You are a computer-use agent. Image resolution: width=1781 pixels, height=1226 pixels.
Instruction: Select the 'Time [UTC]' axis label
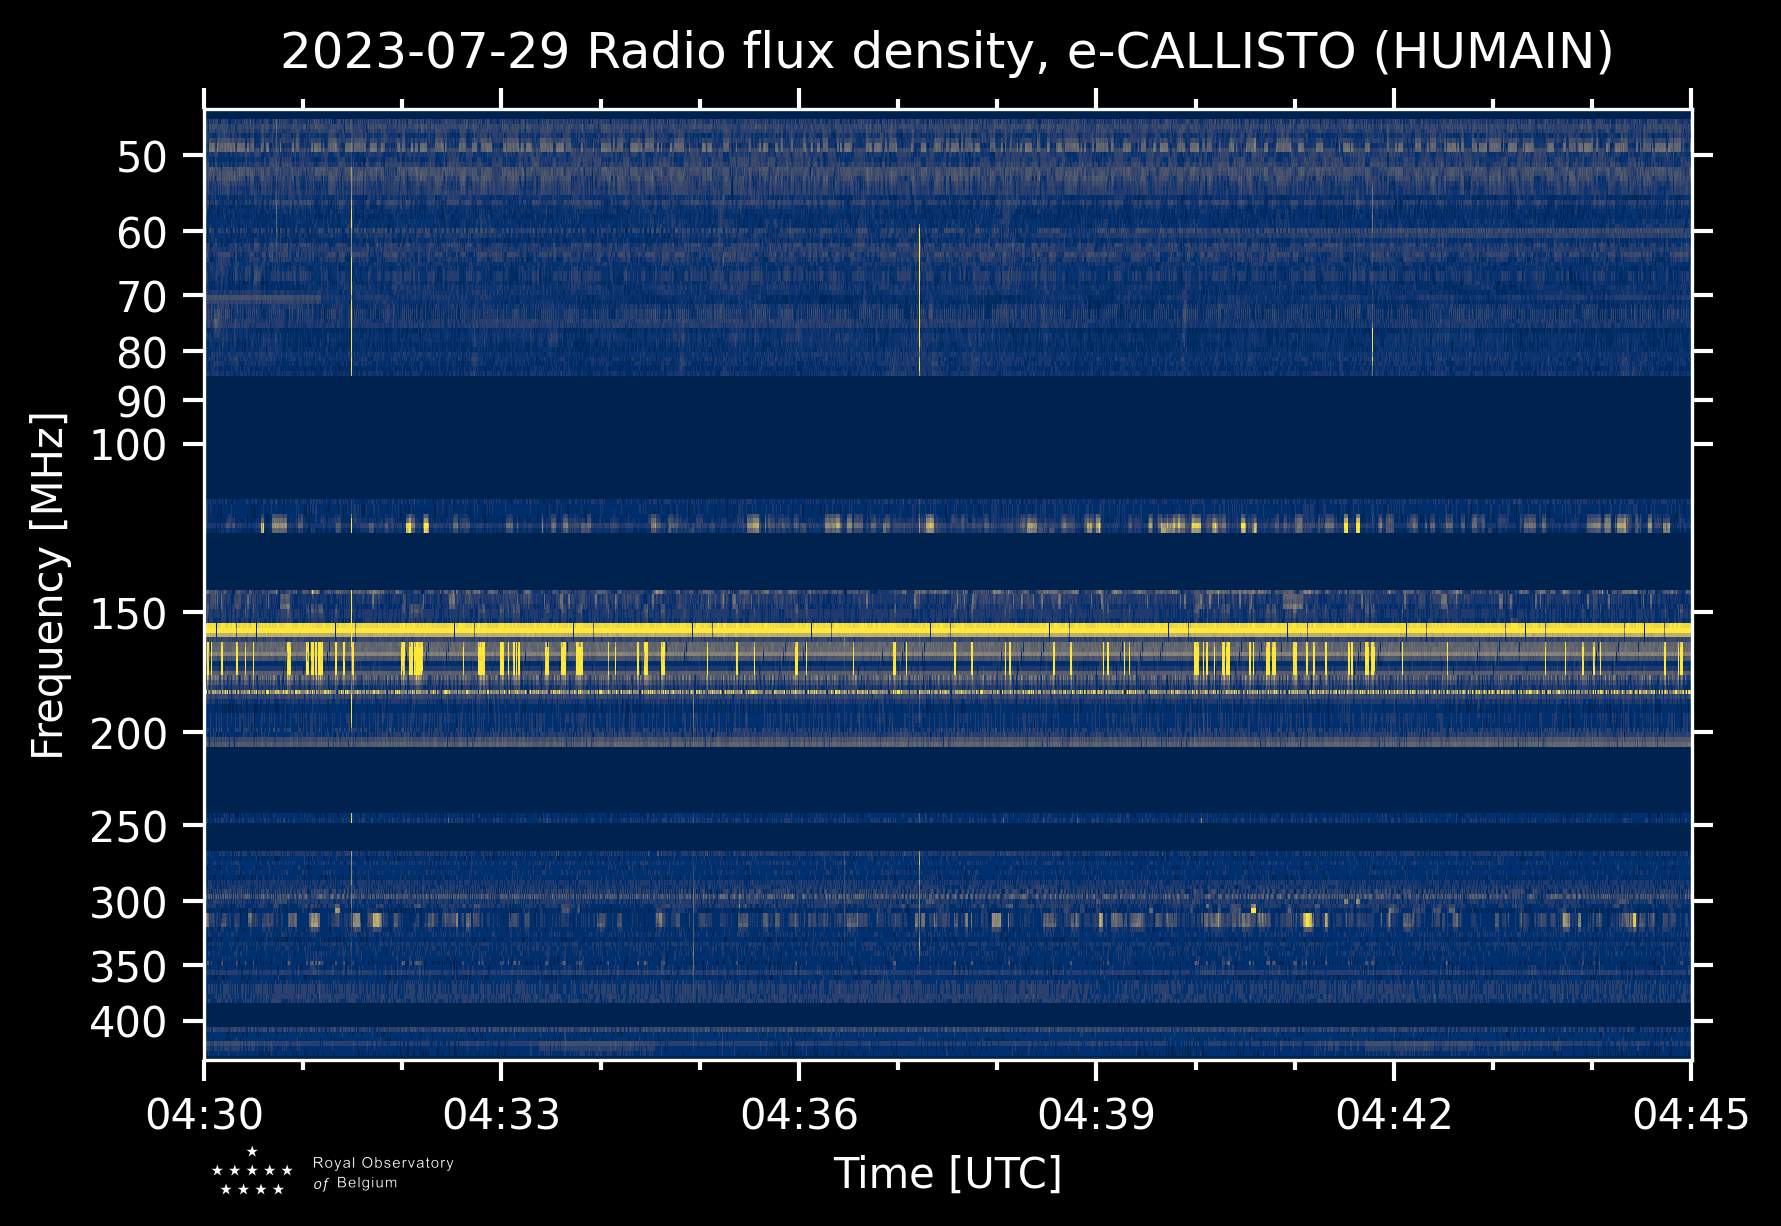(x=947, y=1173)
